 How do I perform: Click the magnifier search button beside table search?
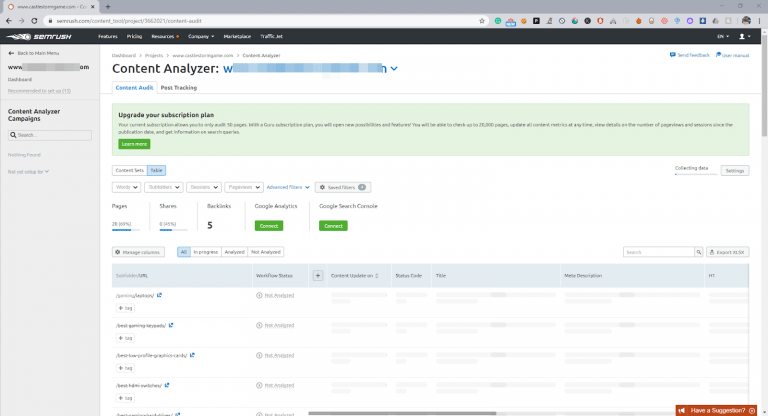(699, 252)
